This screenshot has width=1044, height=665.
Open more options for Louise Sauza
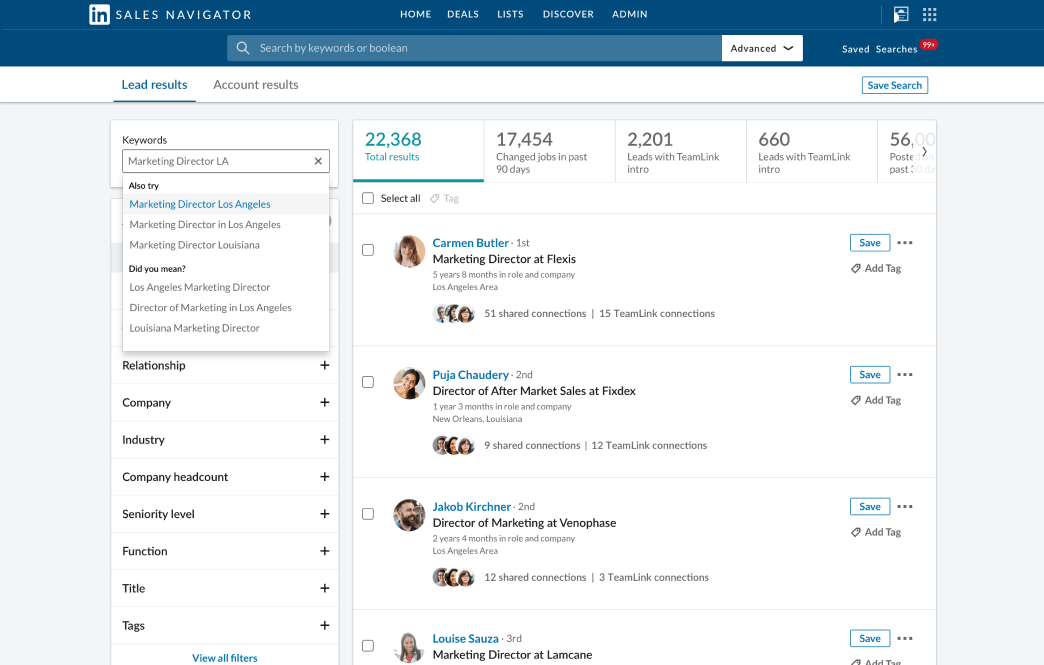(905, 638)
